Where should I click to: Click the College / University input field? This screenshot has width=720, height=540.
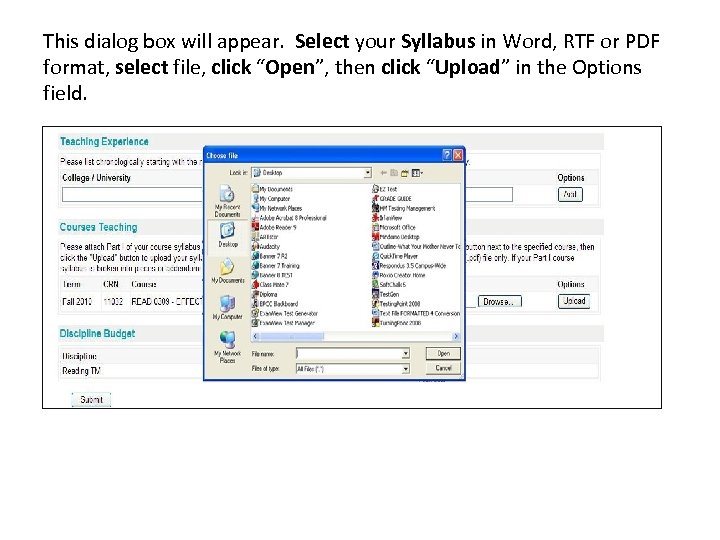click(132, 195)
